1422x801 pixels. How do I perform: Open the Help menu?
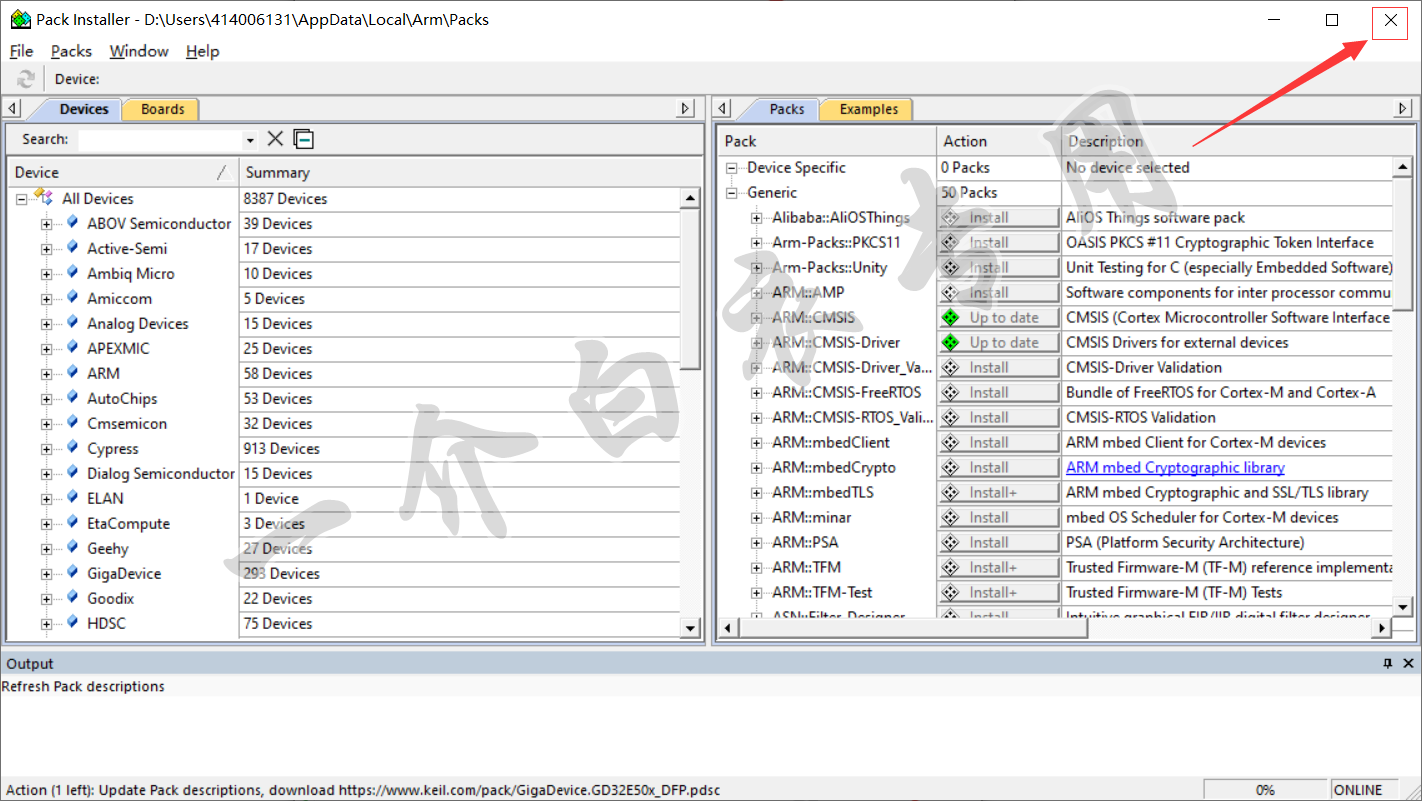point(202,51)
